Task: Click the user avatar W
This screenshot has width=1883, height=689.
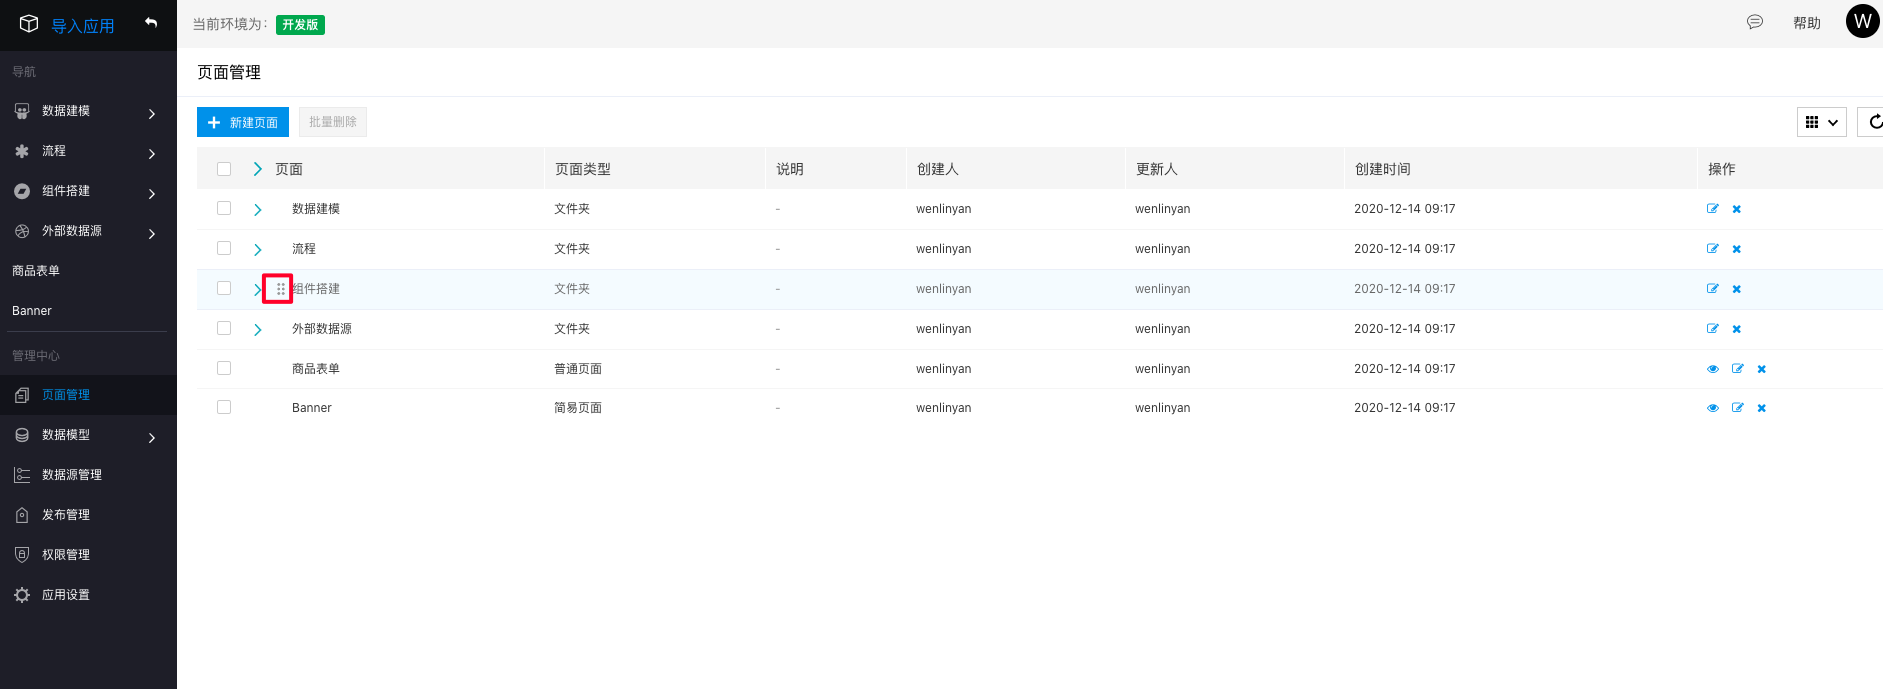Action: pyautogui.click(x=1862, y=21)
